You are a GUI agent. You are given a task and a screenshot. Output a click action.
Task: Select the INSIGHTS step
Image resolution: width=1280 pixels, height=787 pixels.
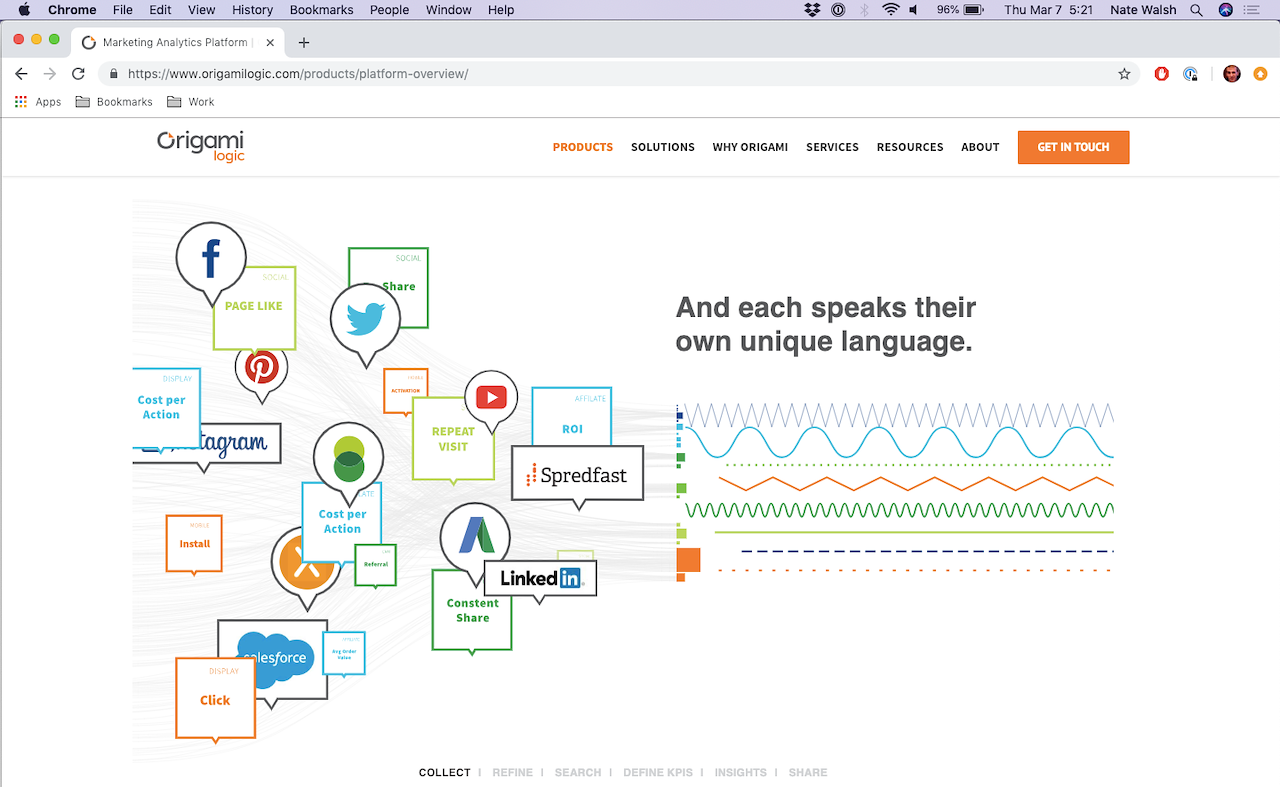(740, 773)
